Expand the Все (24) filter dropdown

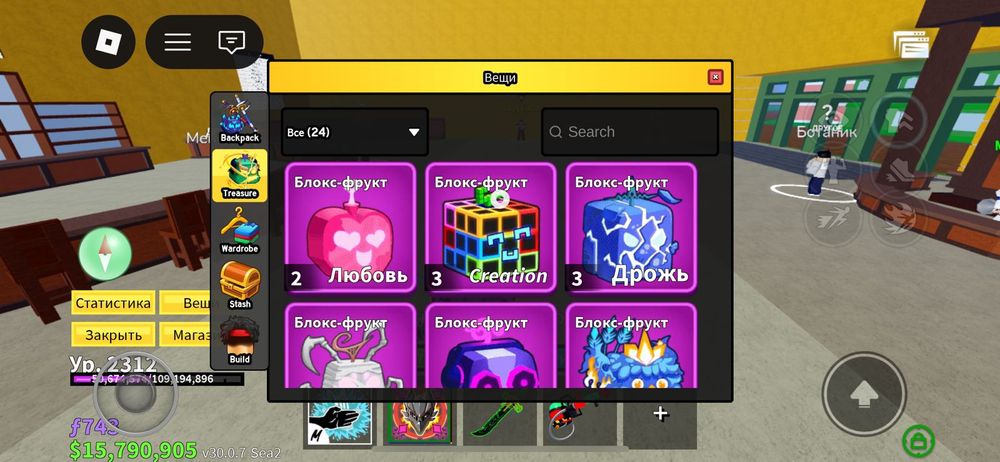pyautogui.click(x=355, y=132)
